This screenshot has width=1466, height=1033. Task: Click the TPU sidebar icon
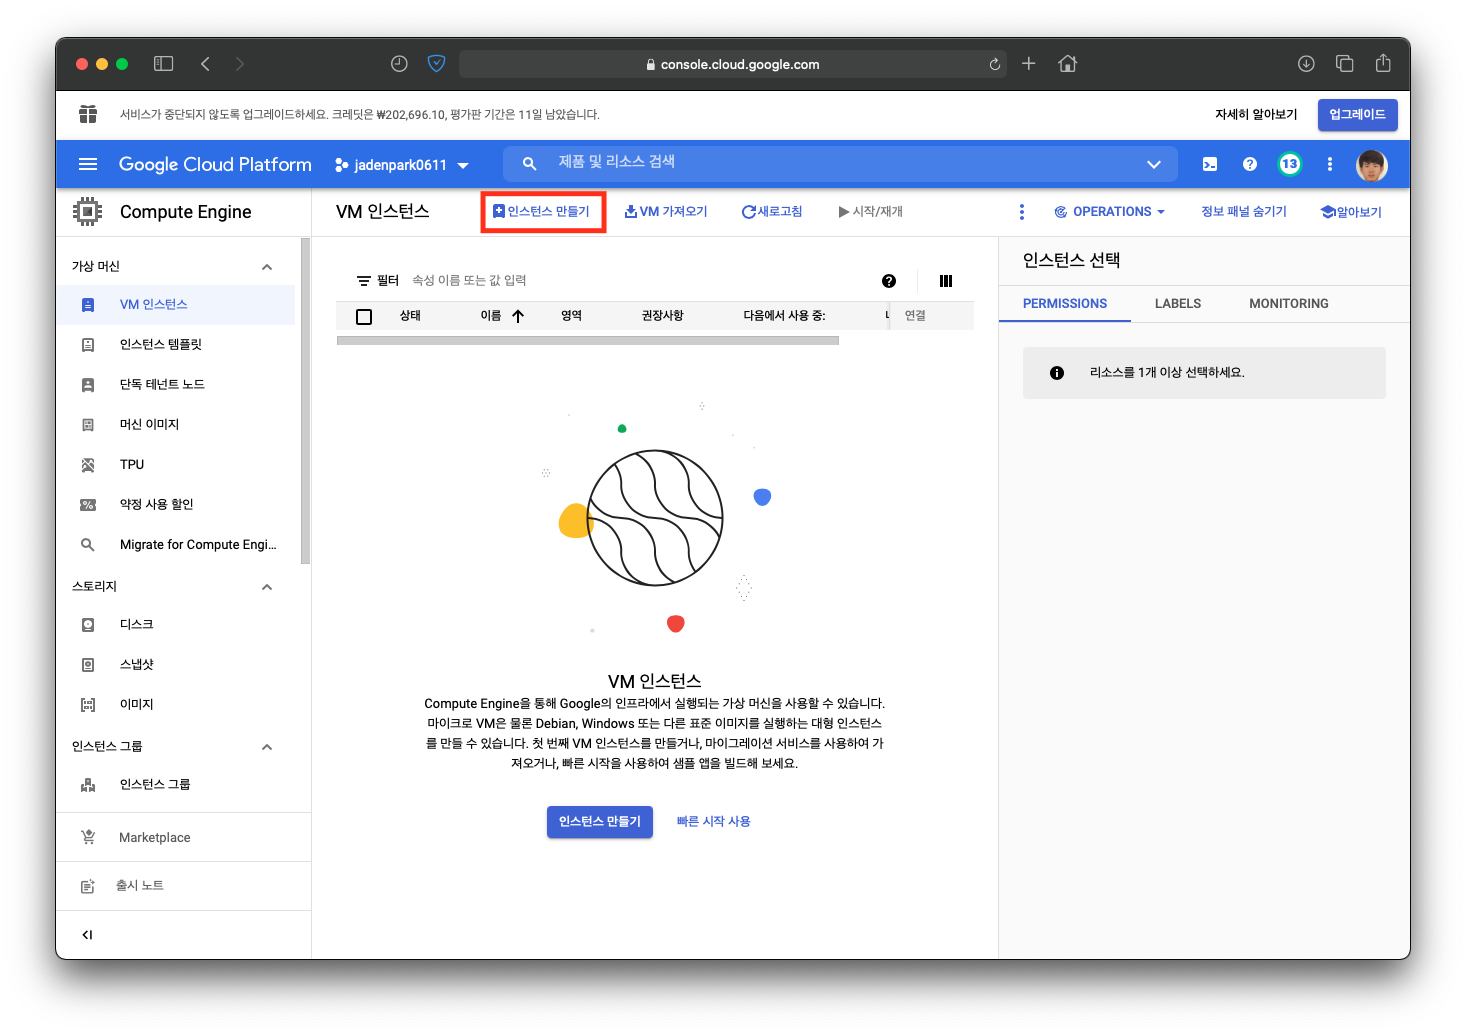click(88, 465)
